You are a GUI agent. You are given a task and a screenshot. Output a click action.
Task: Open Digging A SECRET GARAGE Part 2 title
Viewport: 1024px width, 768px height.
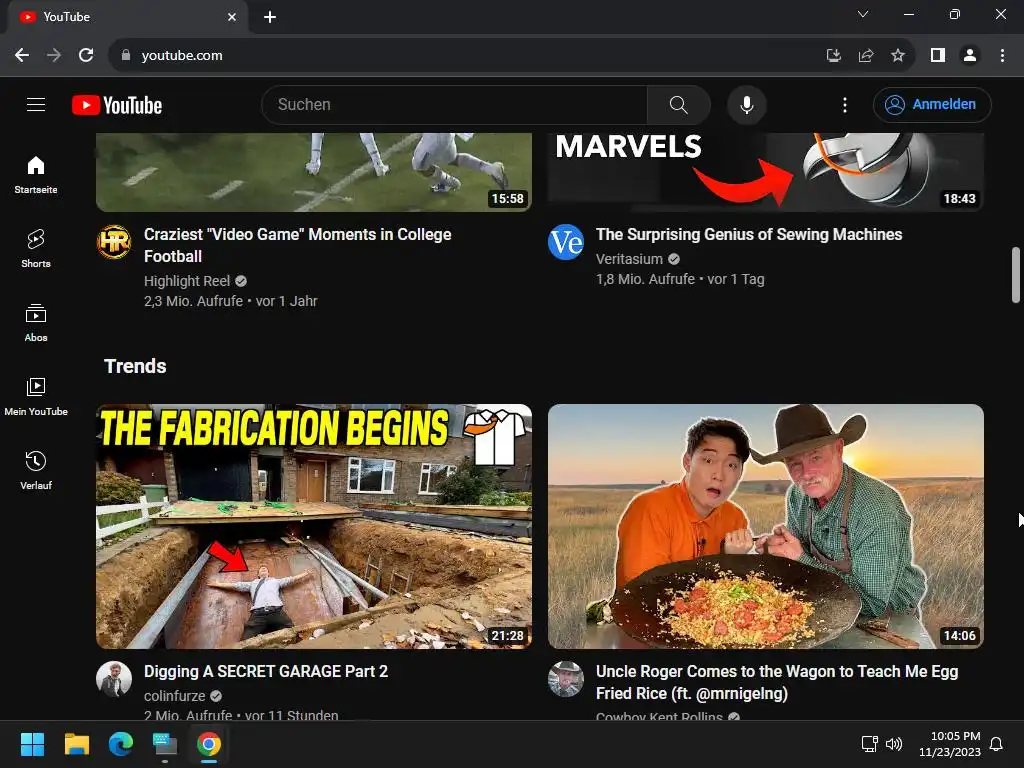266,671
